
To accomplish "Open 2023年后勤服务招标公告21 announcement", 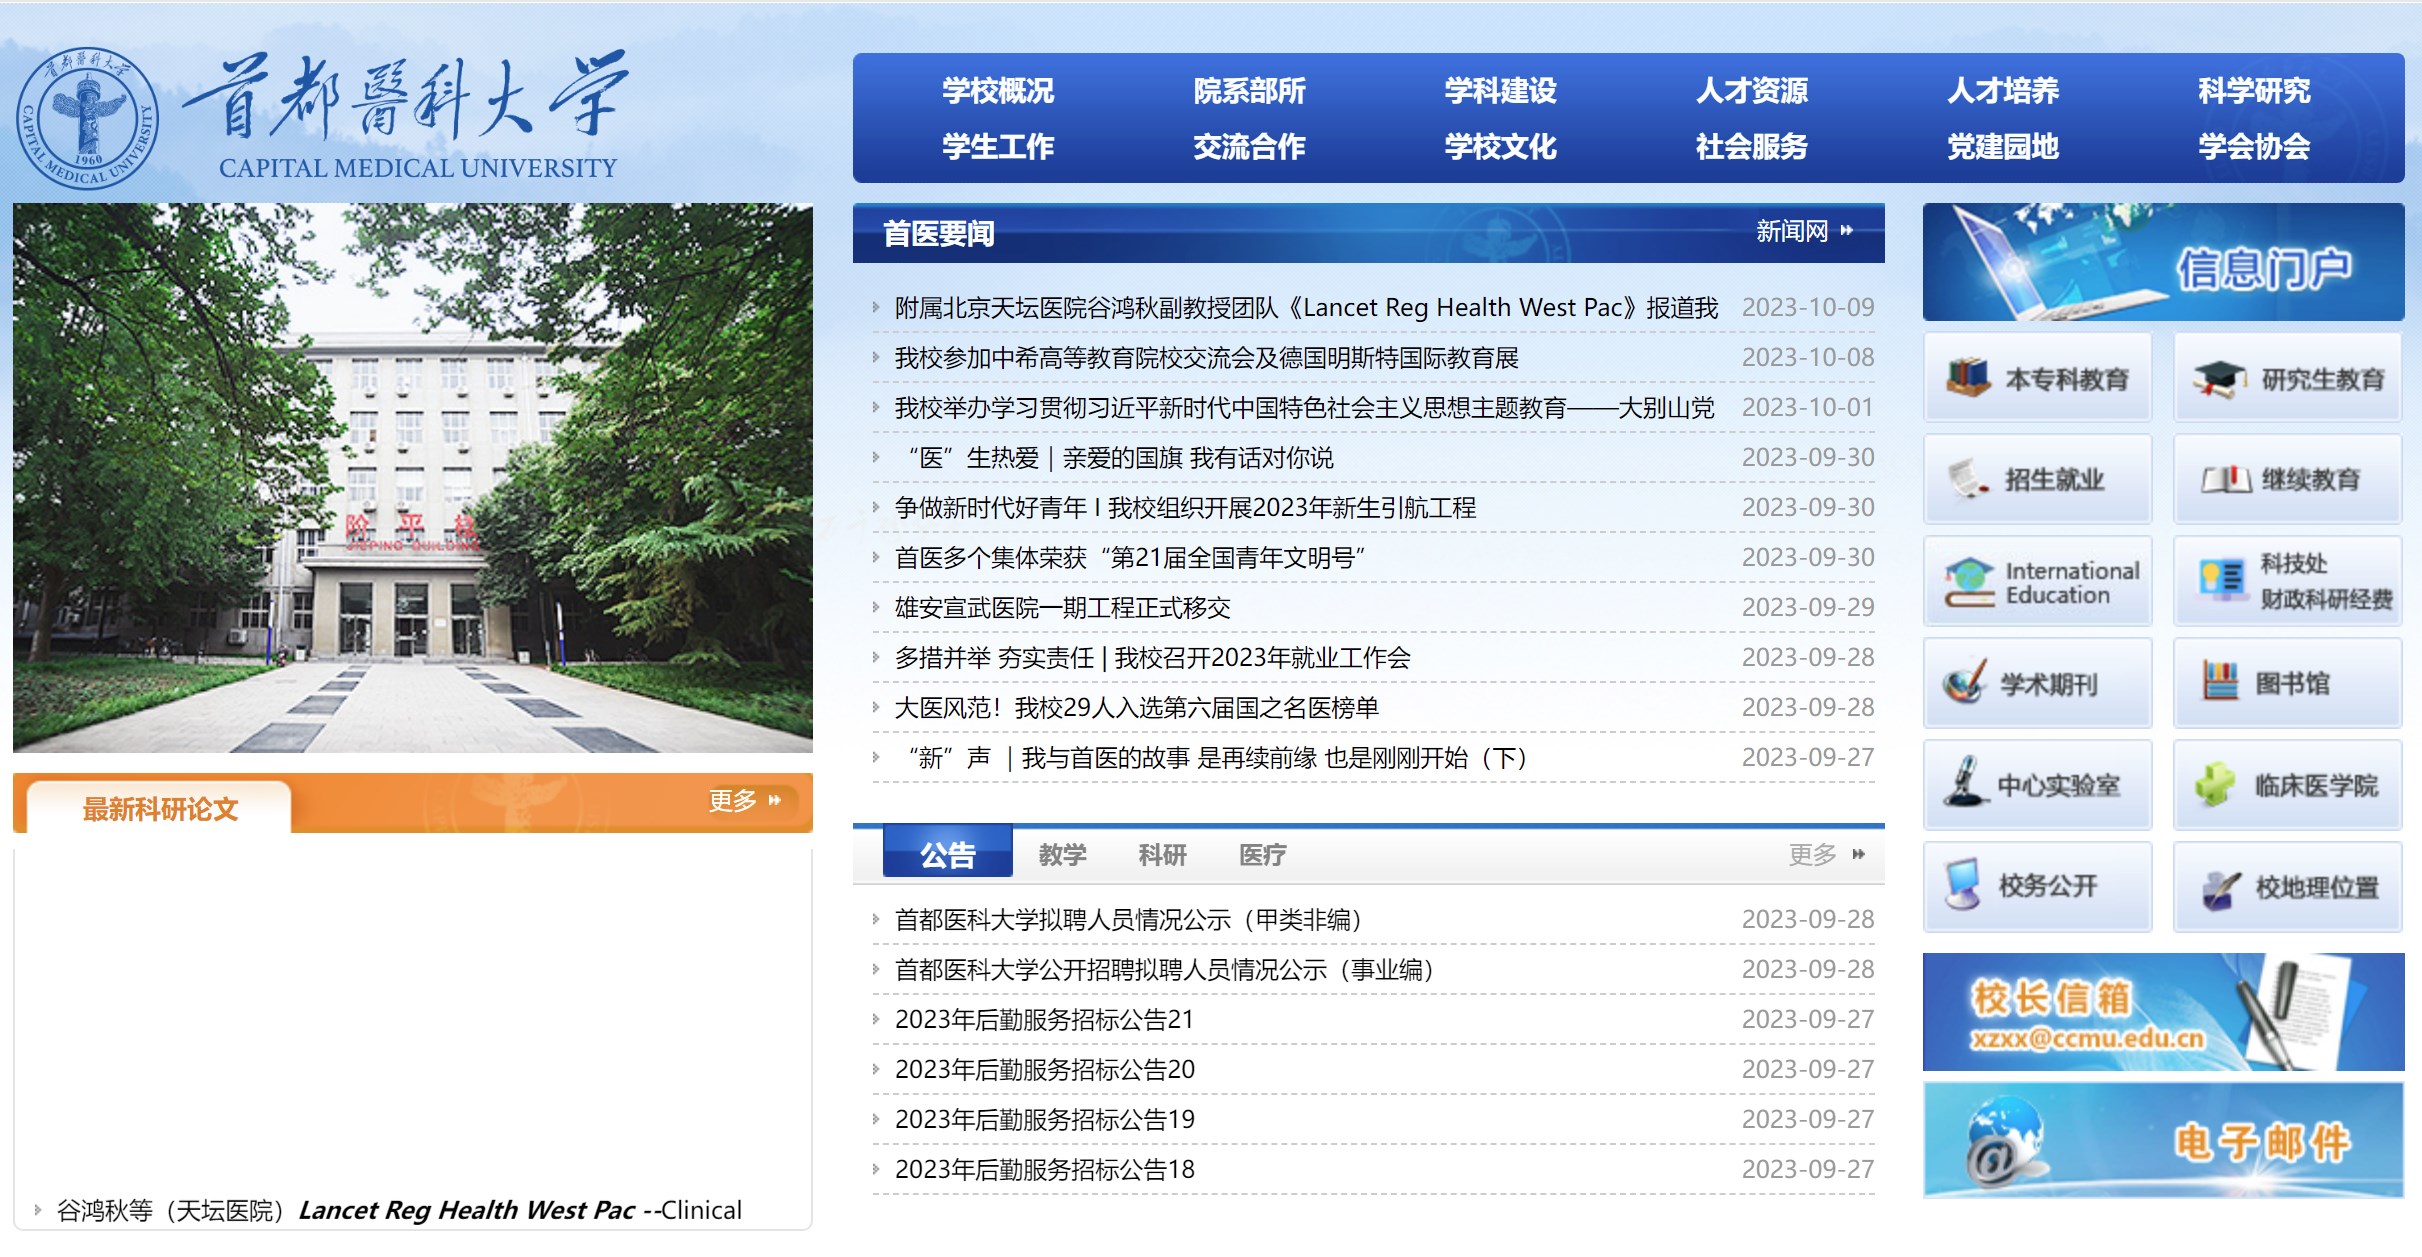I will click(x=1044, y=1019).
